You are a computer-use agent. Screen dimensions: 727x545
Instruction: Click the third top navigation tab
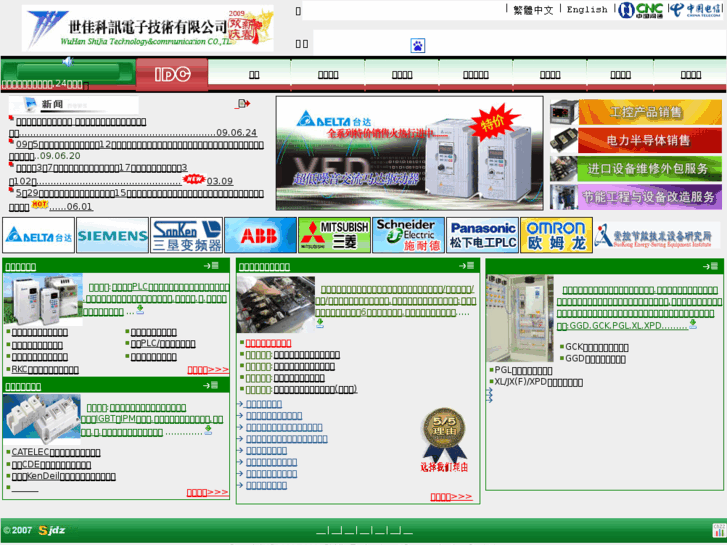(402, 75)
